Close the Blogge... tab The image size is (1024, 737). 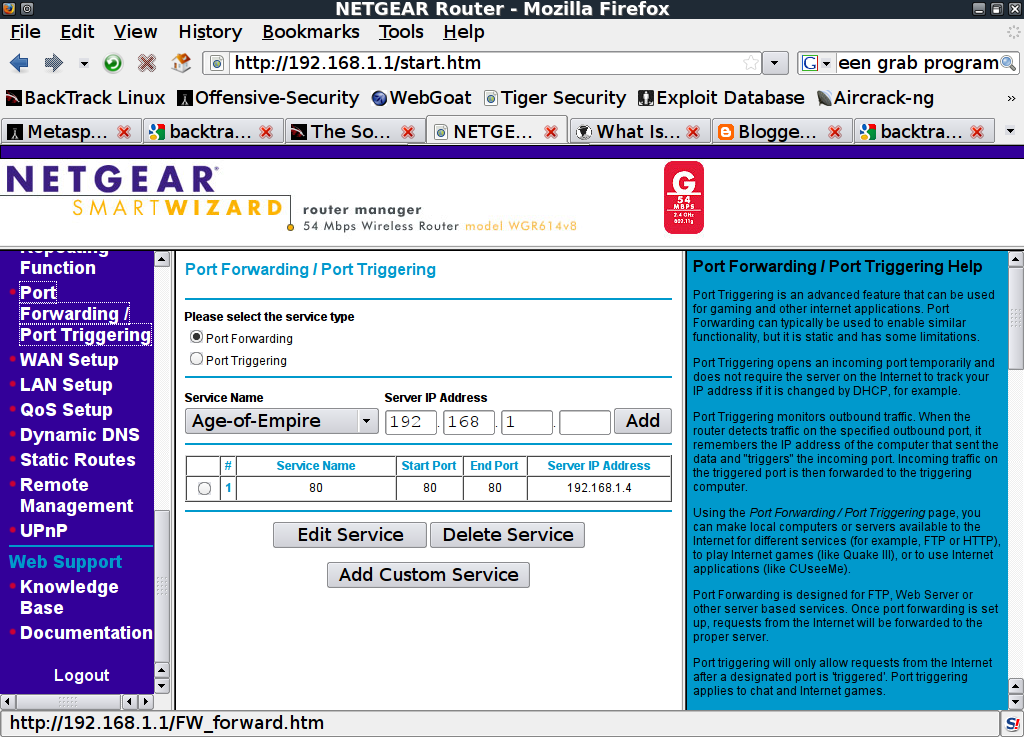tap(835, 133)
